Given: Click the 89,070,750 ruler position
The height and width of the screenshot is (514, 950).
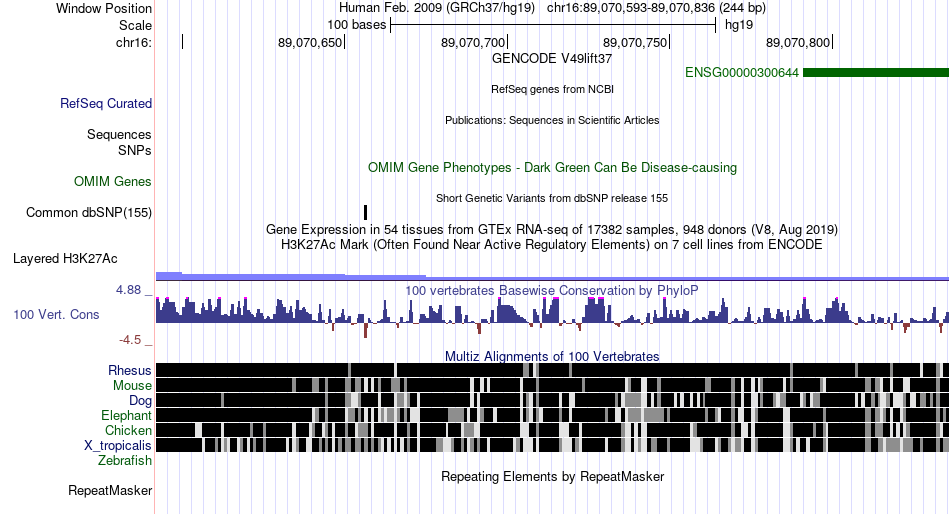Looking at the screenshot, I should [x=635, y=42].
